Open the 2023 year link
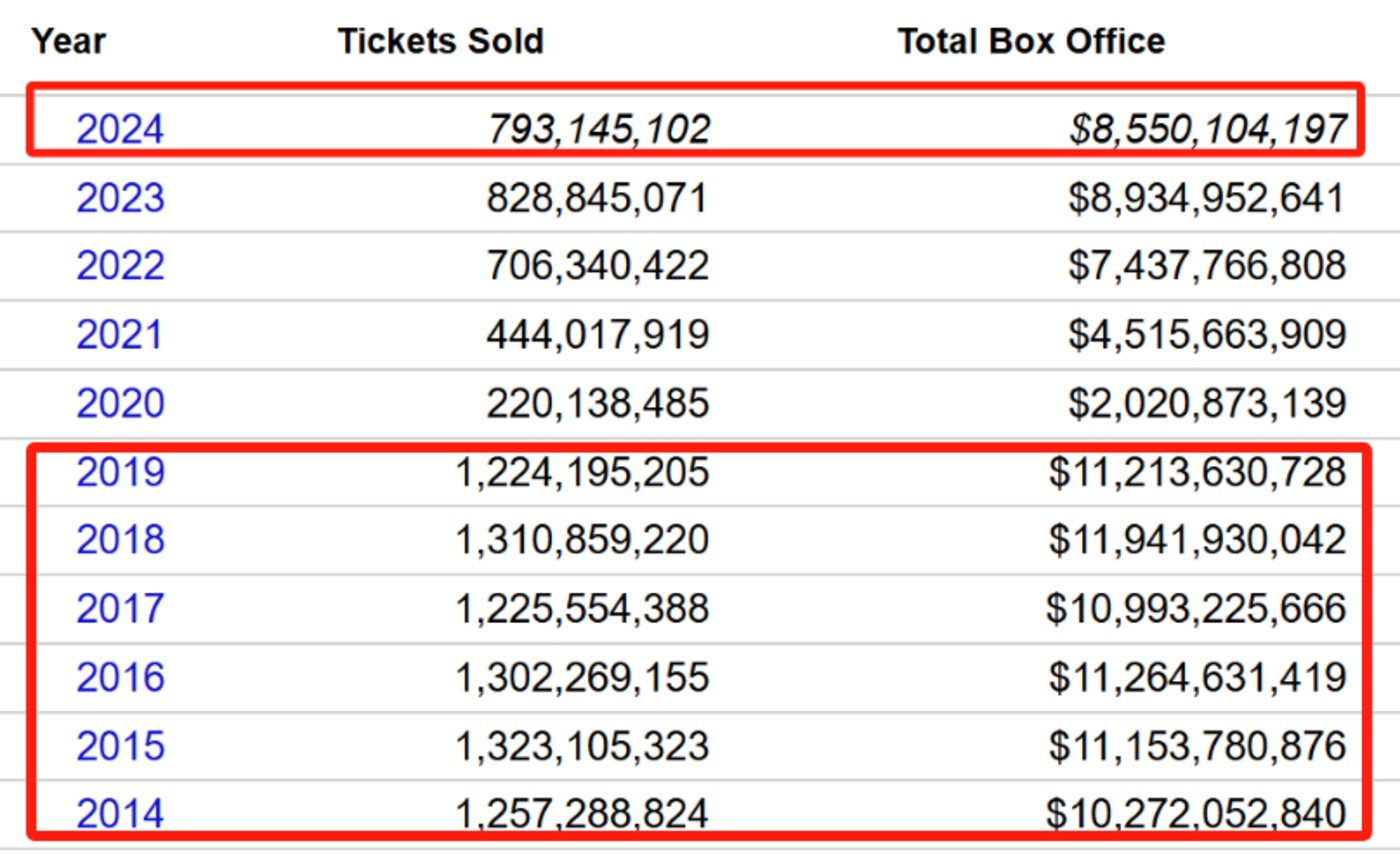Screen dimensions: 1400x855 pyautogui.click(x=120, y=198)
